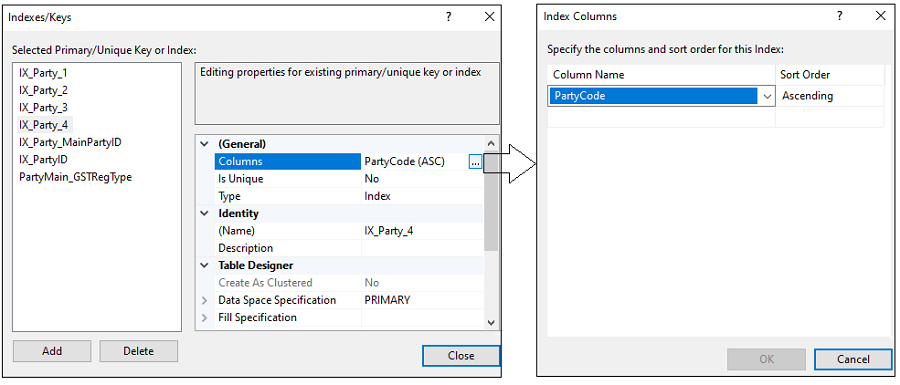
Task: Close the Index Columns dialog with X
Action: pos(880,17)
